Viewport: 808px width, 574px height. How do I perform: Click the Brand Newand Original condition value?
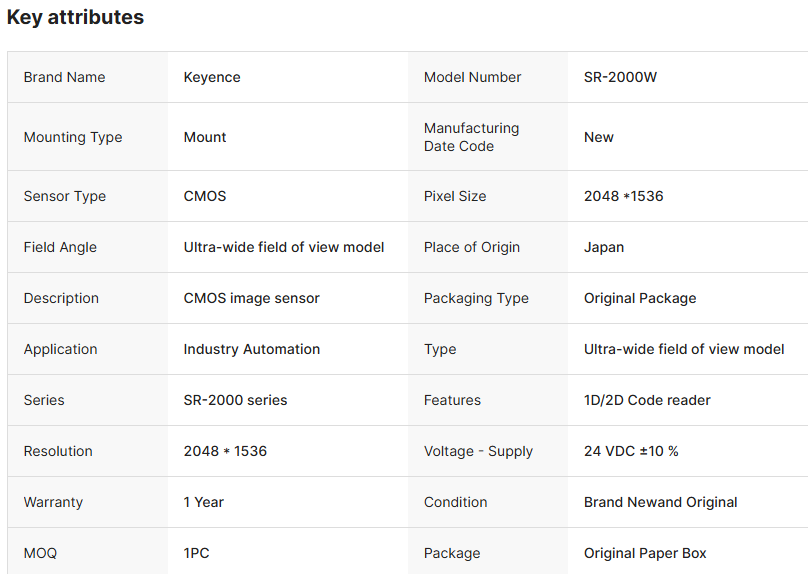point(660,502)
